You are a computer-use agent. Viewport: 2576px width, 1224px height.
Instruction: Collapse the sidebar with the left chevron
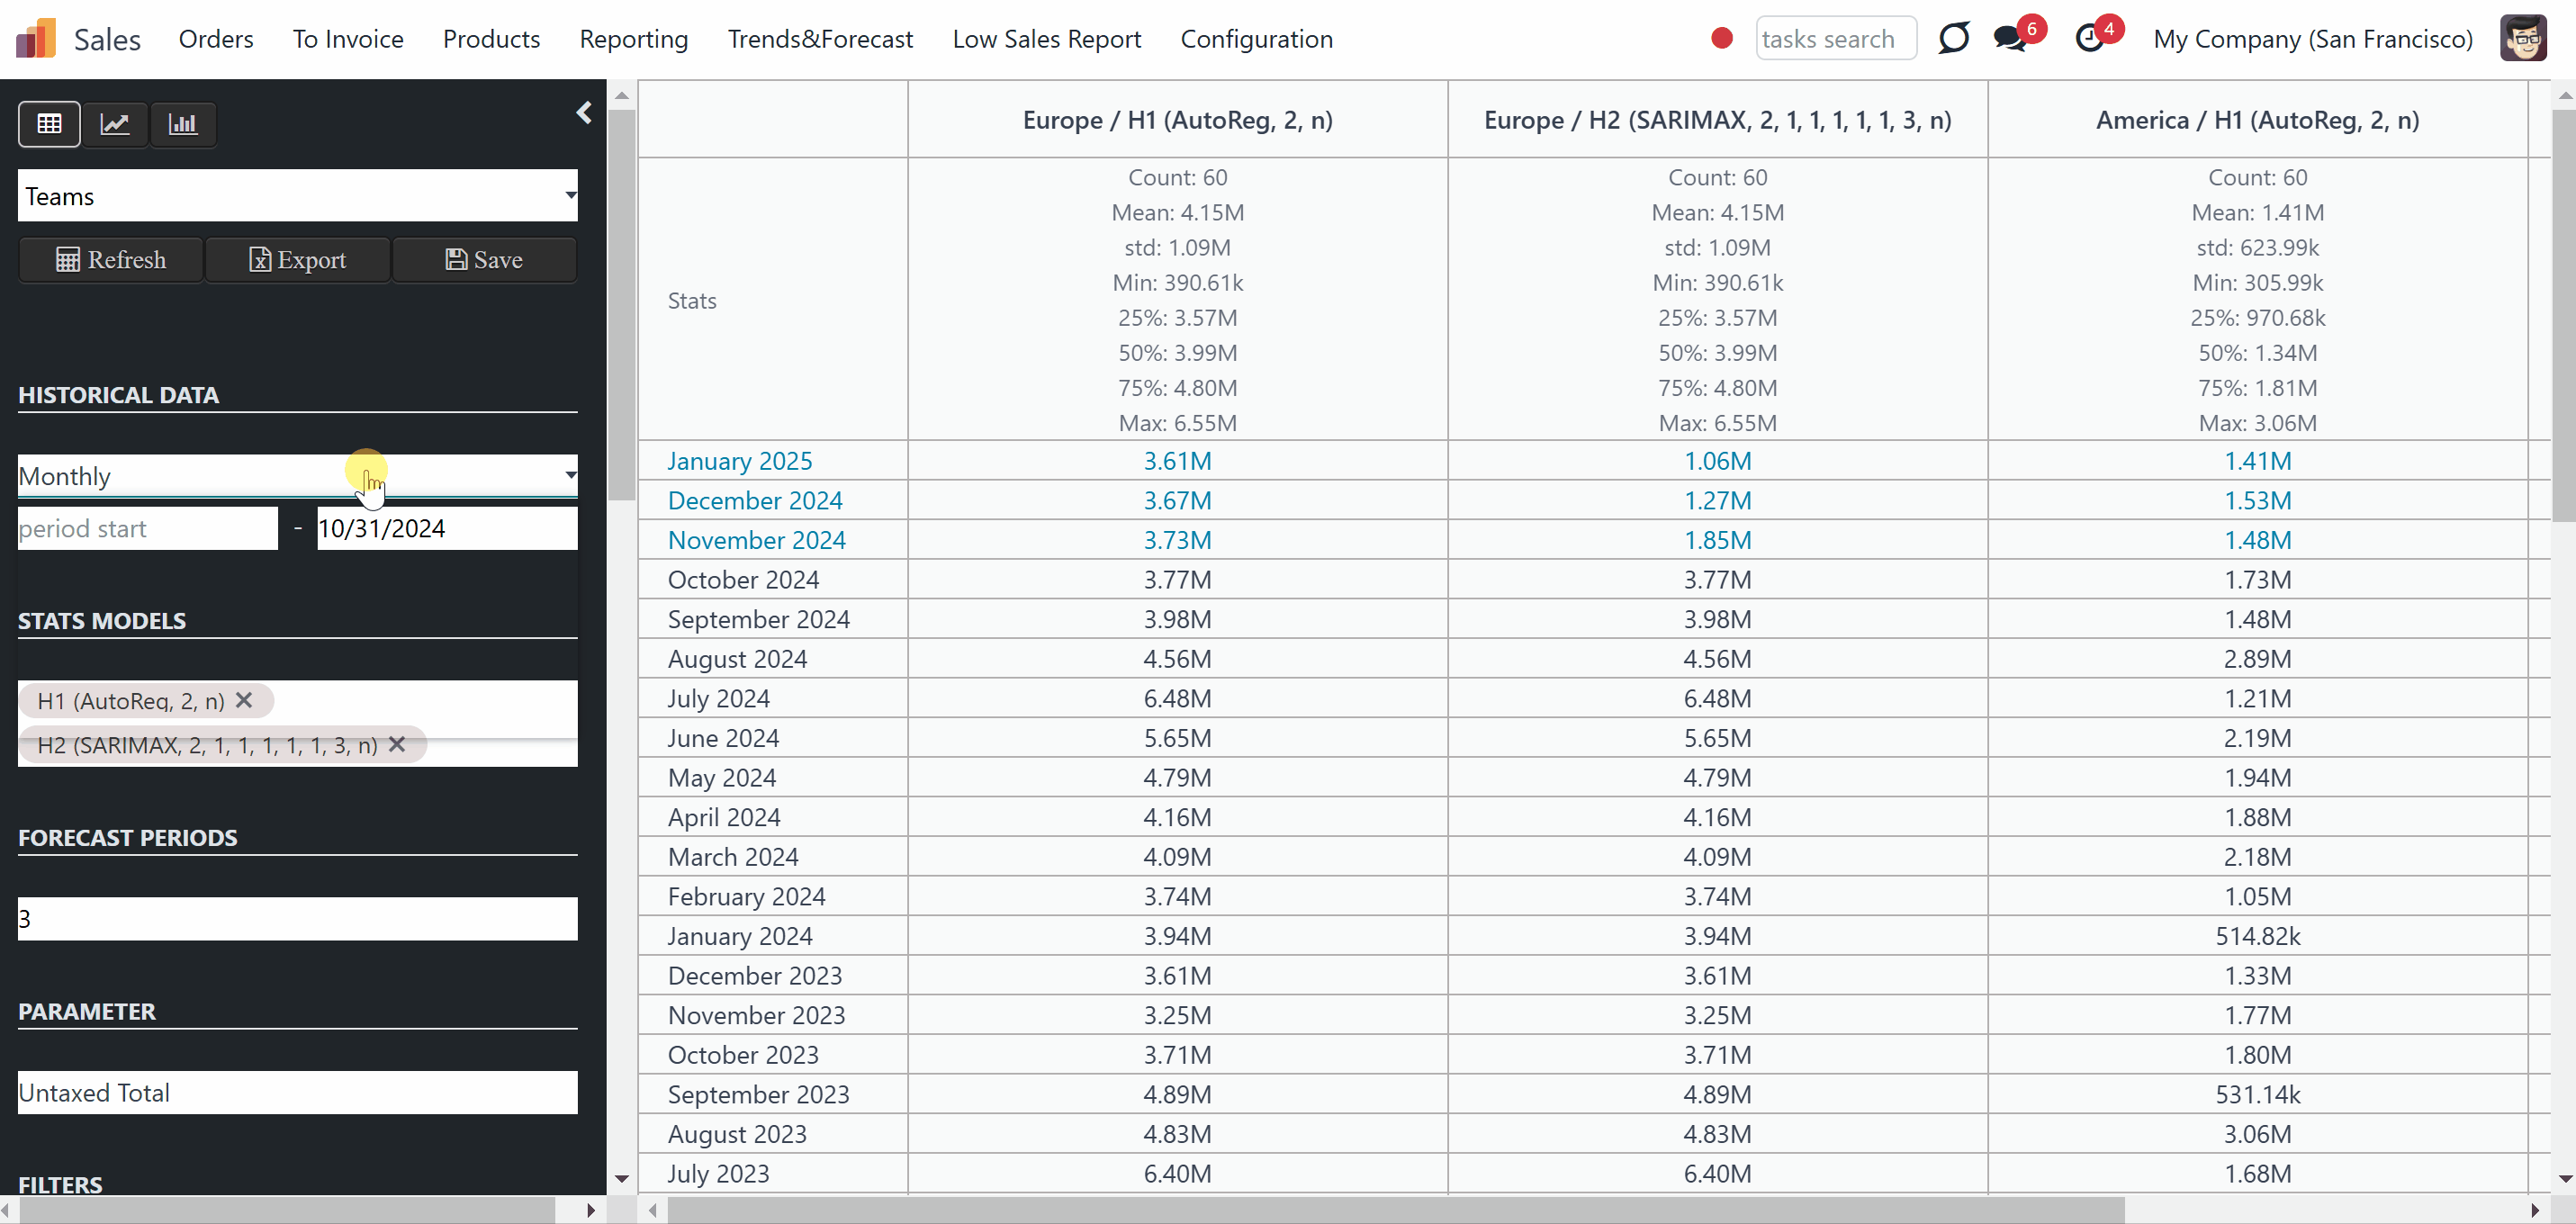(584, 112)
